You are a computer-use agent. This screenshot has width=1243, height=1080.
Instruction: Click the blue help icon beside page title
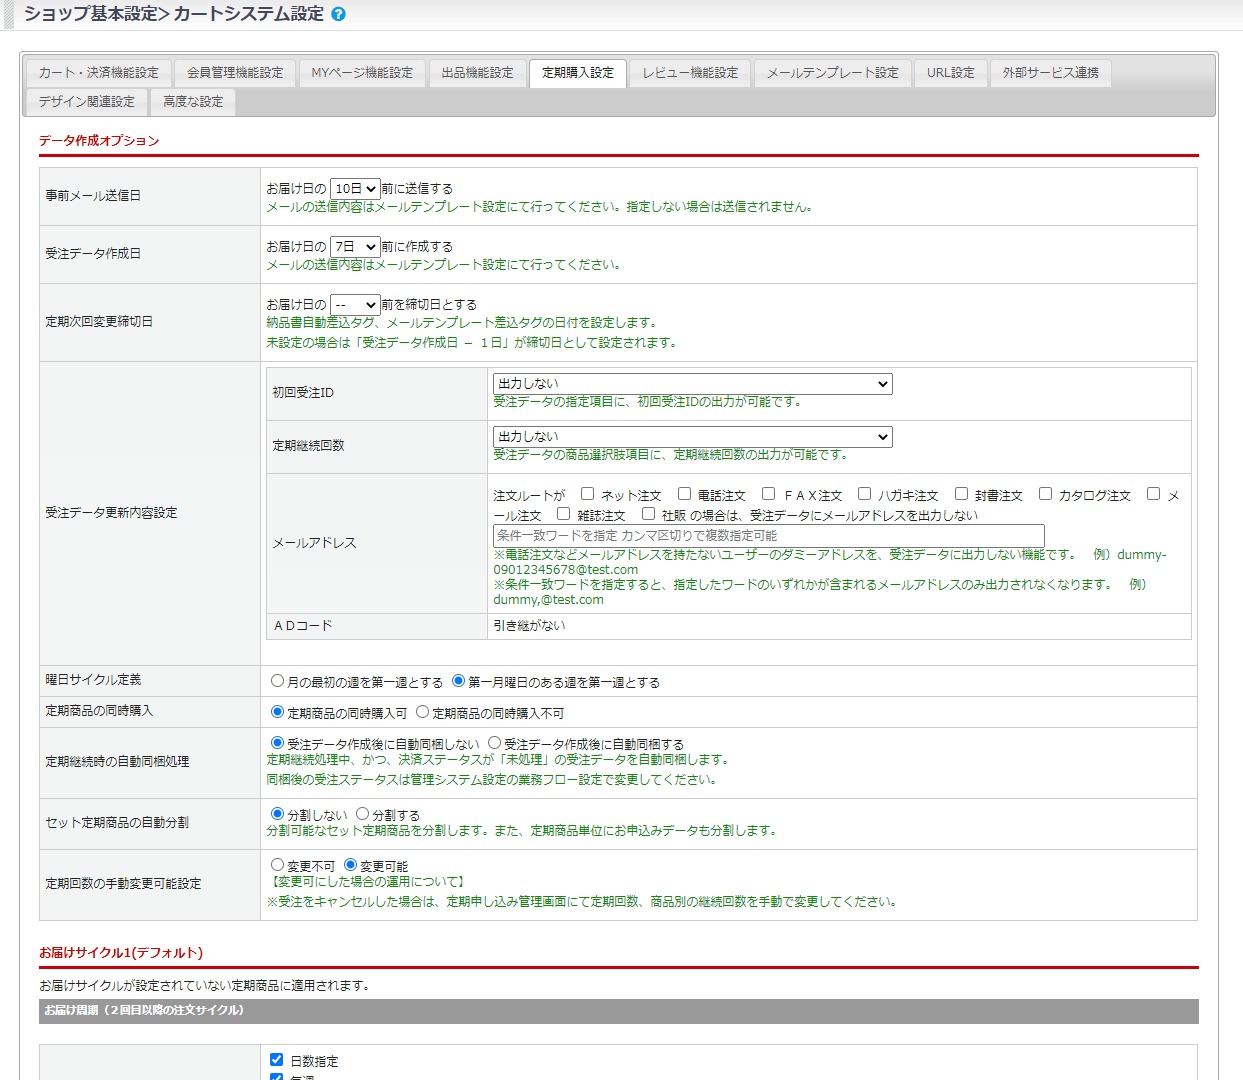338,14
